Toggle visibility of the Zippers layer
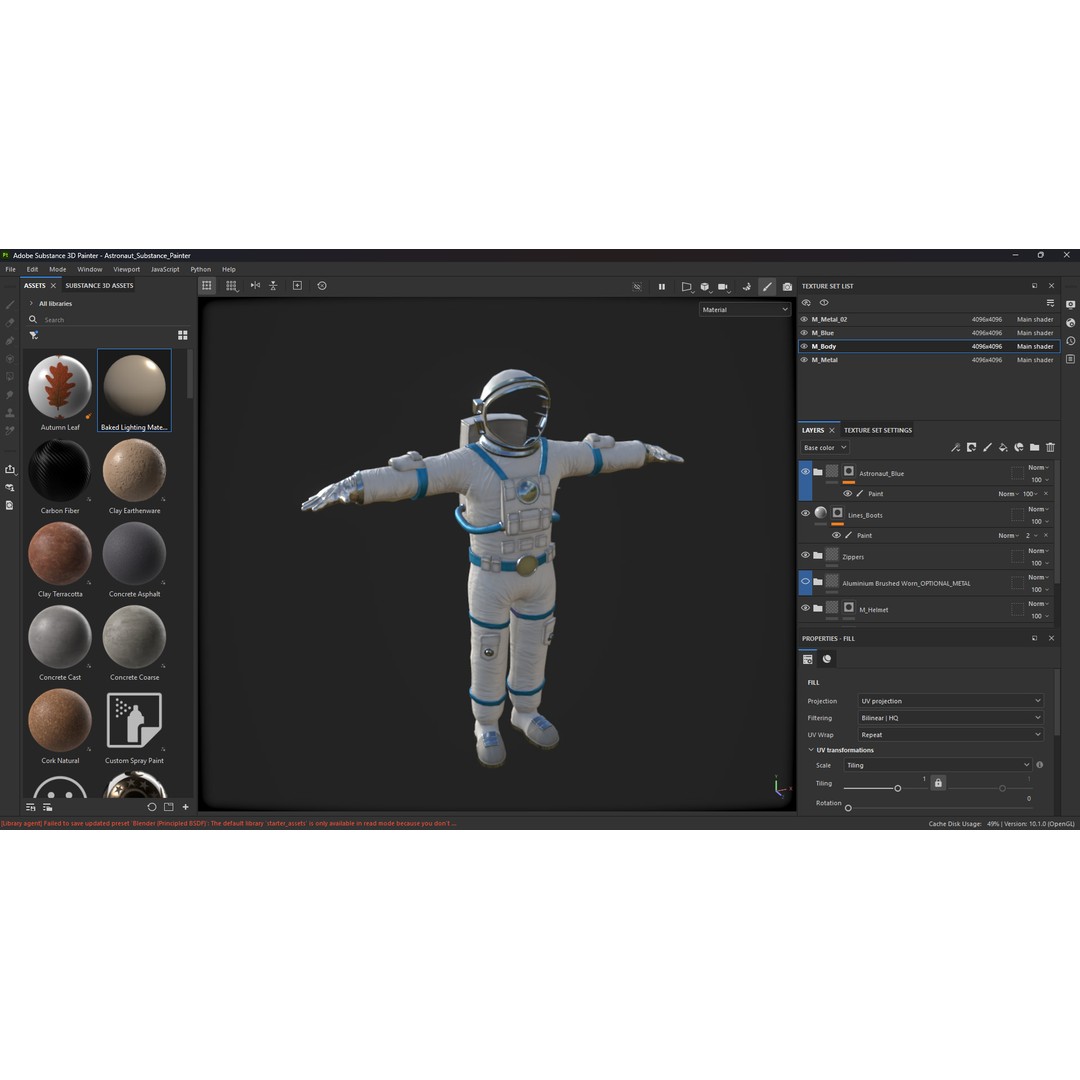The image size is (1080, 1080). pos(805,554)
